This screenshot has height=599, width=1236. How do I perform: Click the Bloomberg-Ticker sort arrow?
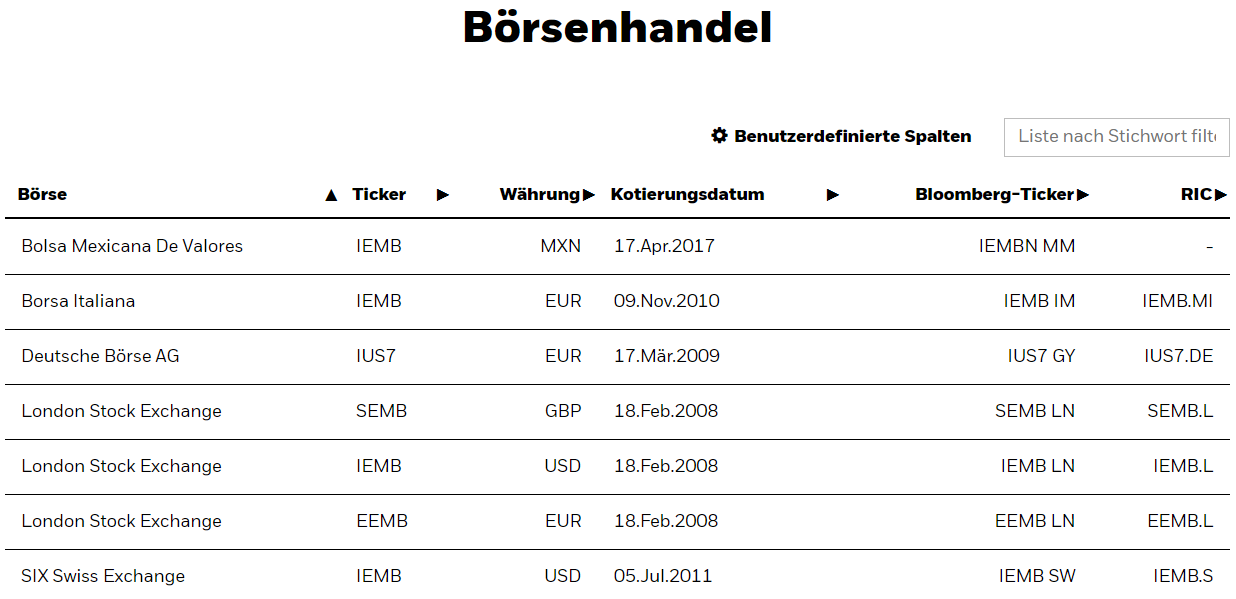coord(1083,195)
